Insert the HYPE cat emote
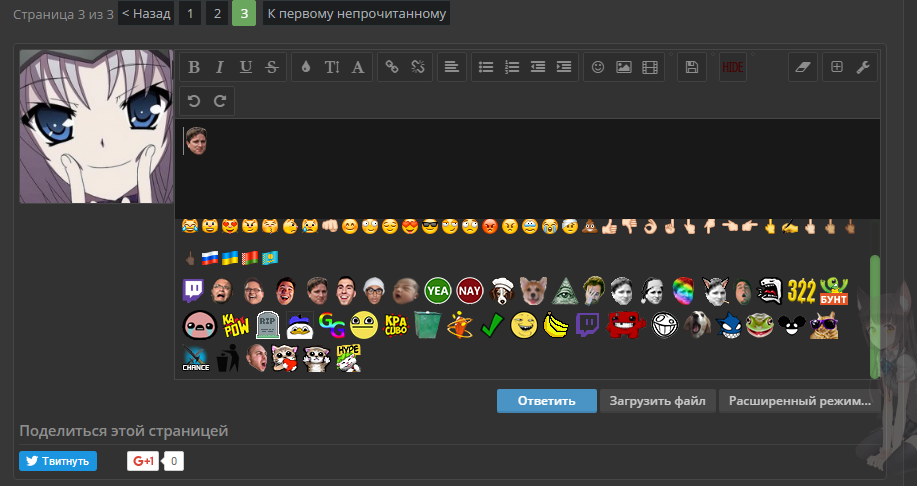This screenshot has width=917, height=486. [349, 358]
